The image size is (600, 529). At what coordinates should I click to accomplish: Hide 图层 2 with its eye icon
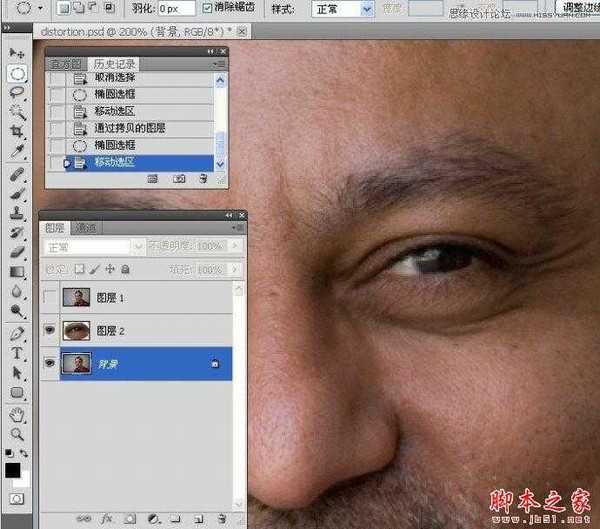[49, 331]
